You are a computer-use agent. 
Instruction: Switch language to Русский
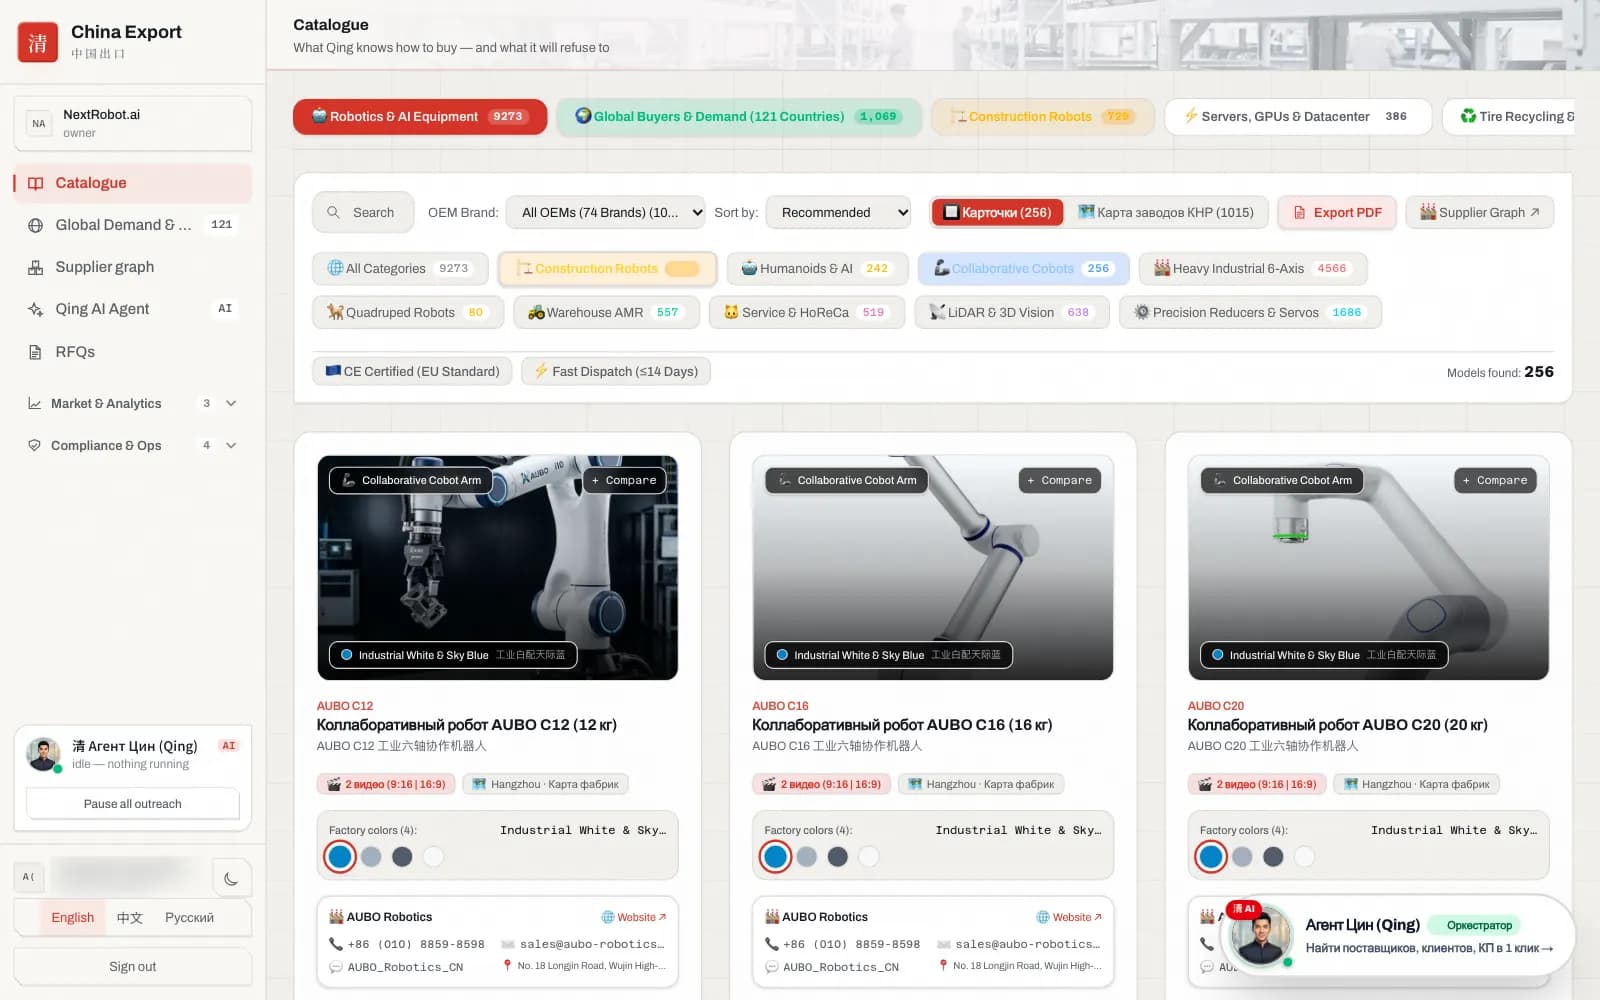189,918
